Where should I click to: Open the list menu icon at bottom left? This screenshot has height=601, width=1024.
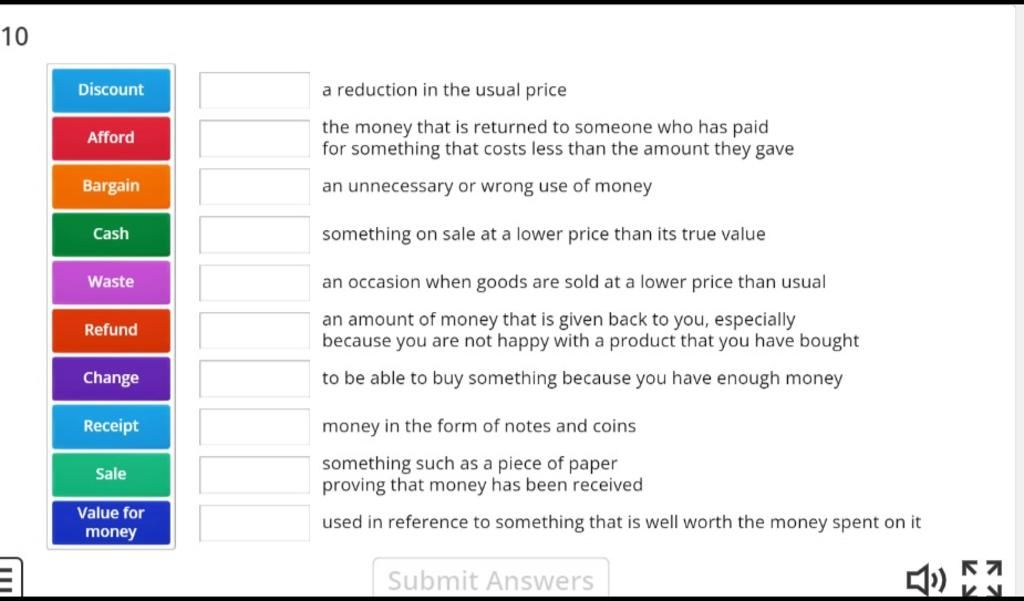[10, 578]
